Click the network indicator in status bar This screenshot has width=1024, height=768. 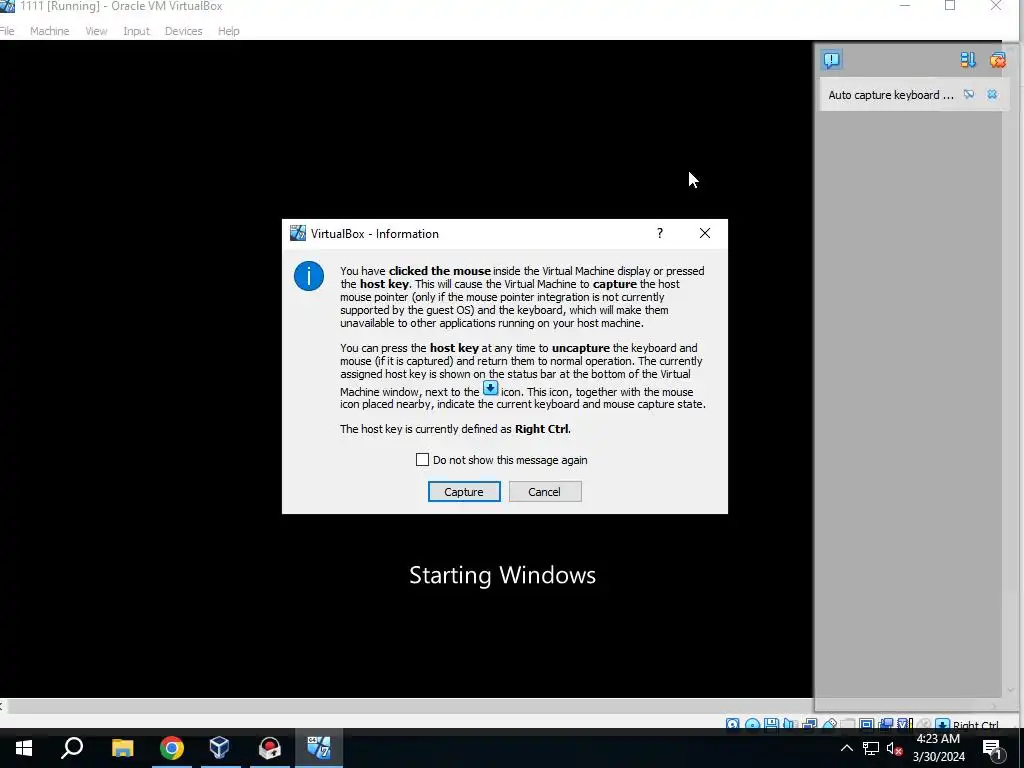tap(810, 724)
